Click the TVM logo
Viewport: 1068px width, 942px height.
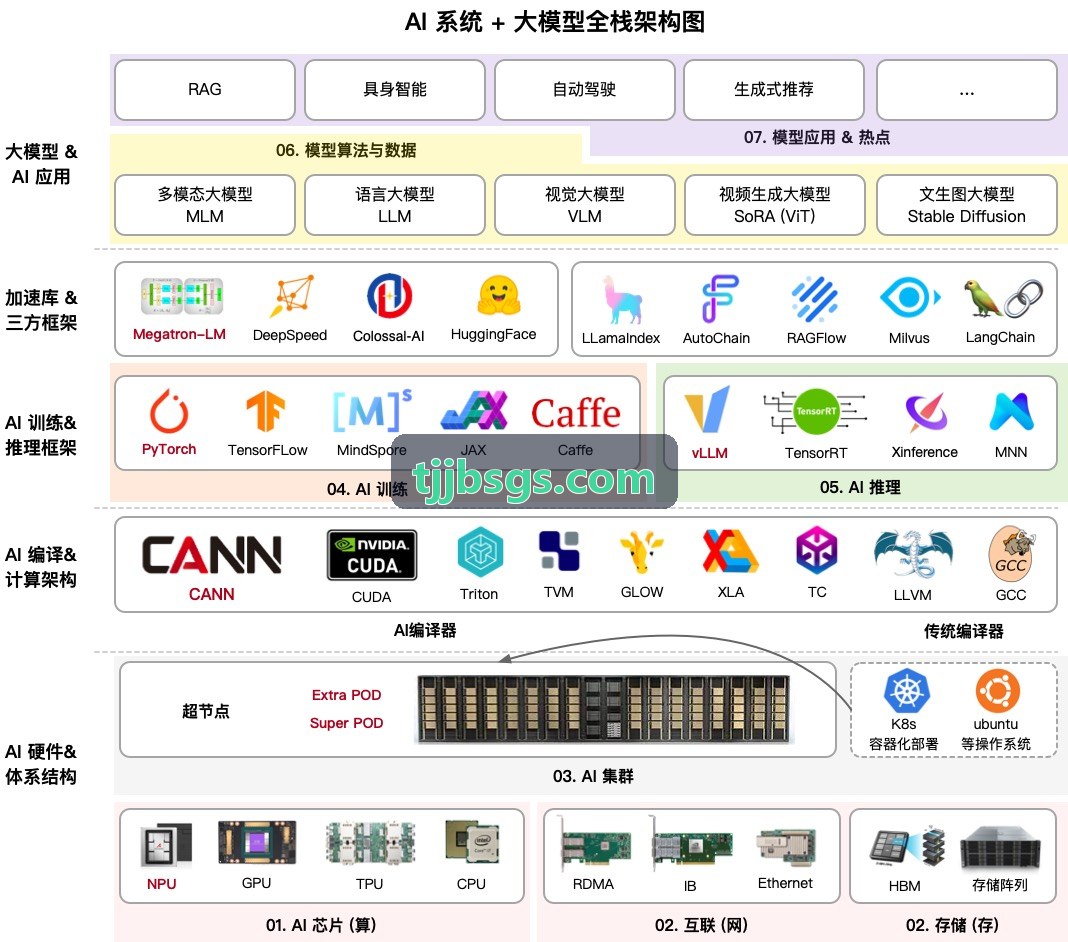tap(559, 551)
